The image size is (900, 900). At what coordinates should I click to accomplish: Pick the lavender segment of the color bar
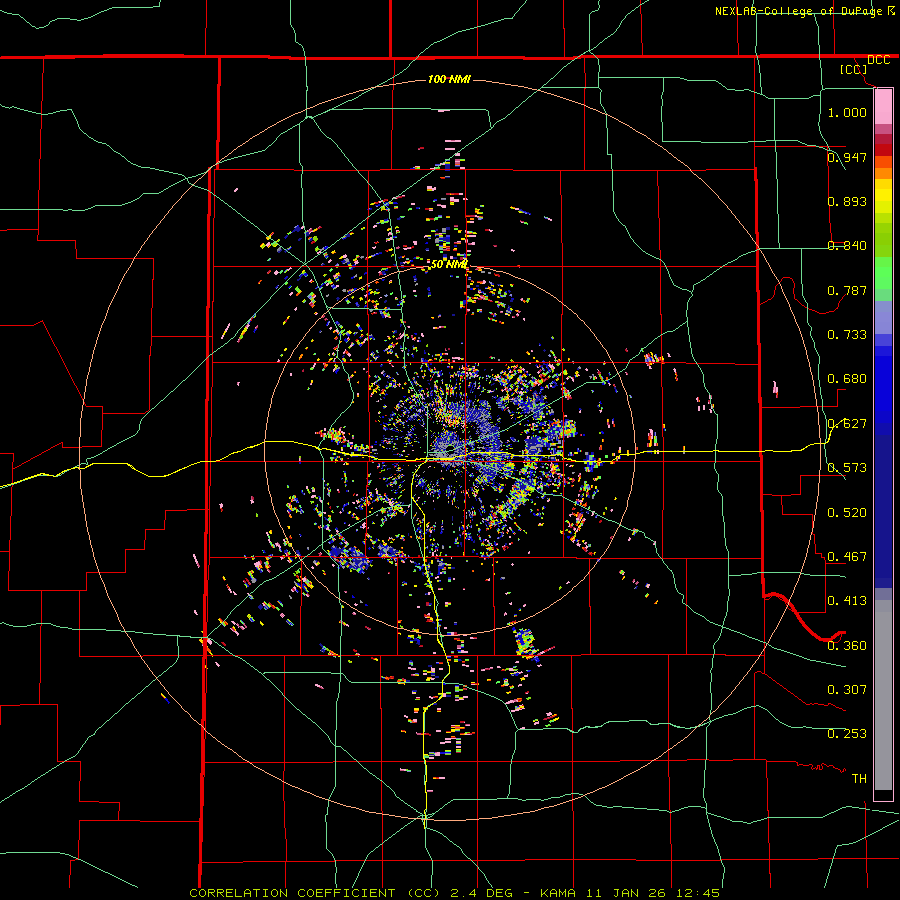point(883,319)
